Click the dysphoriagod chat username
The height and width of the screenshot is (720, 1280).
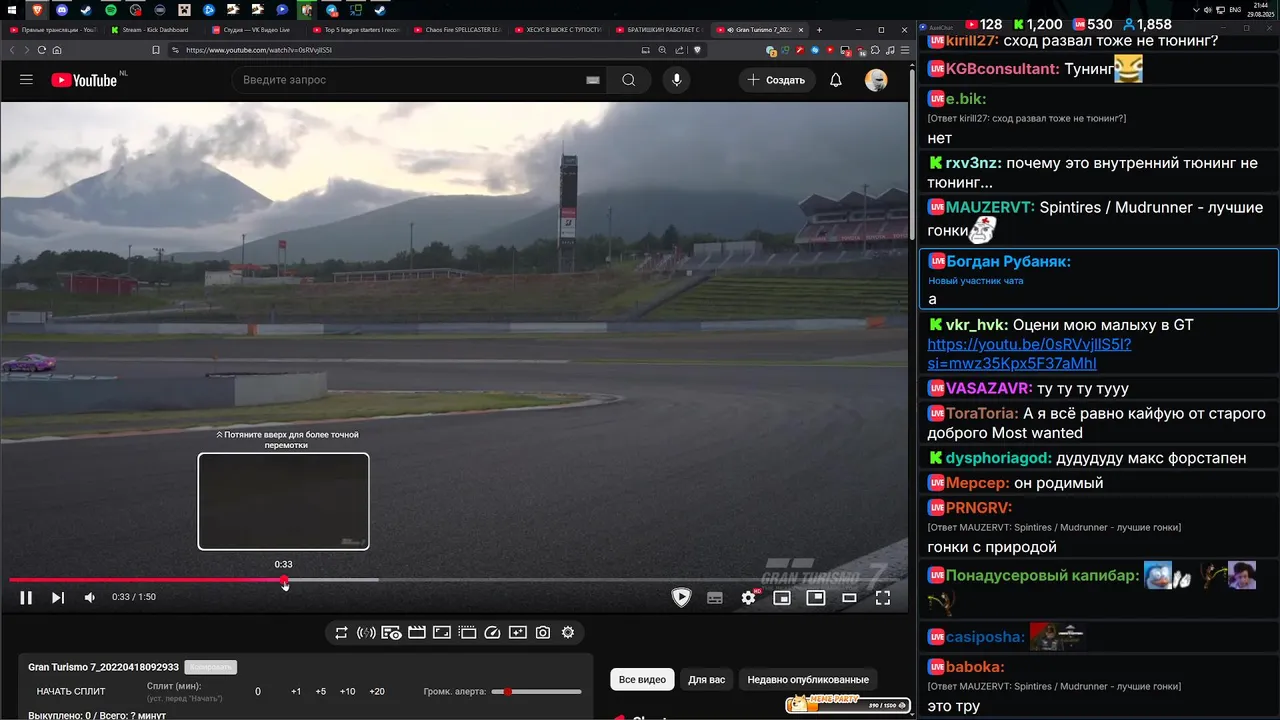(x=999, y=458)
